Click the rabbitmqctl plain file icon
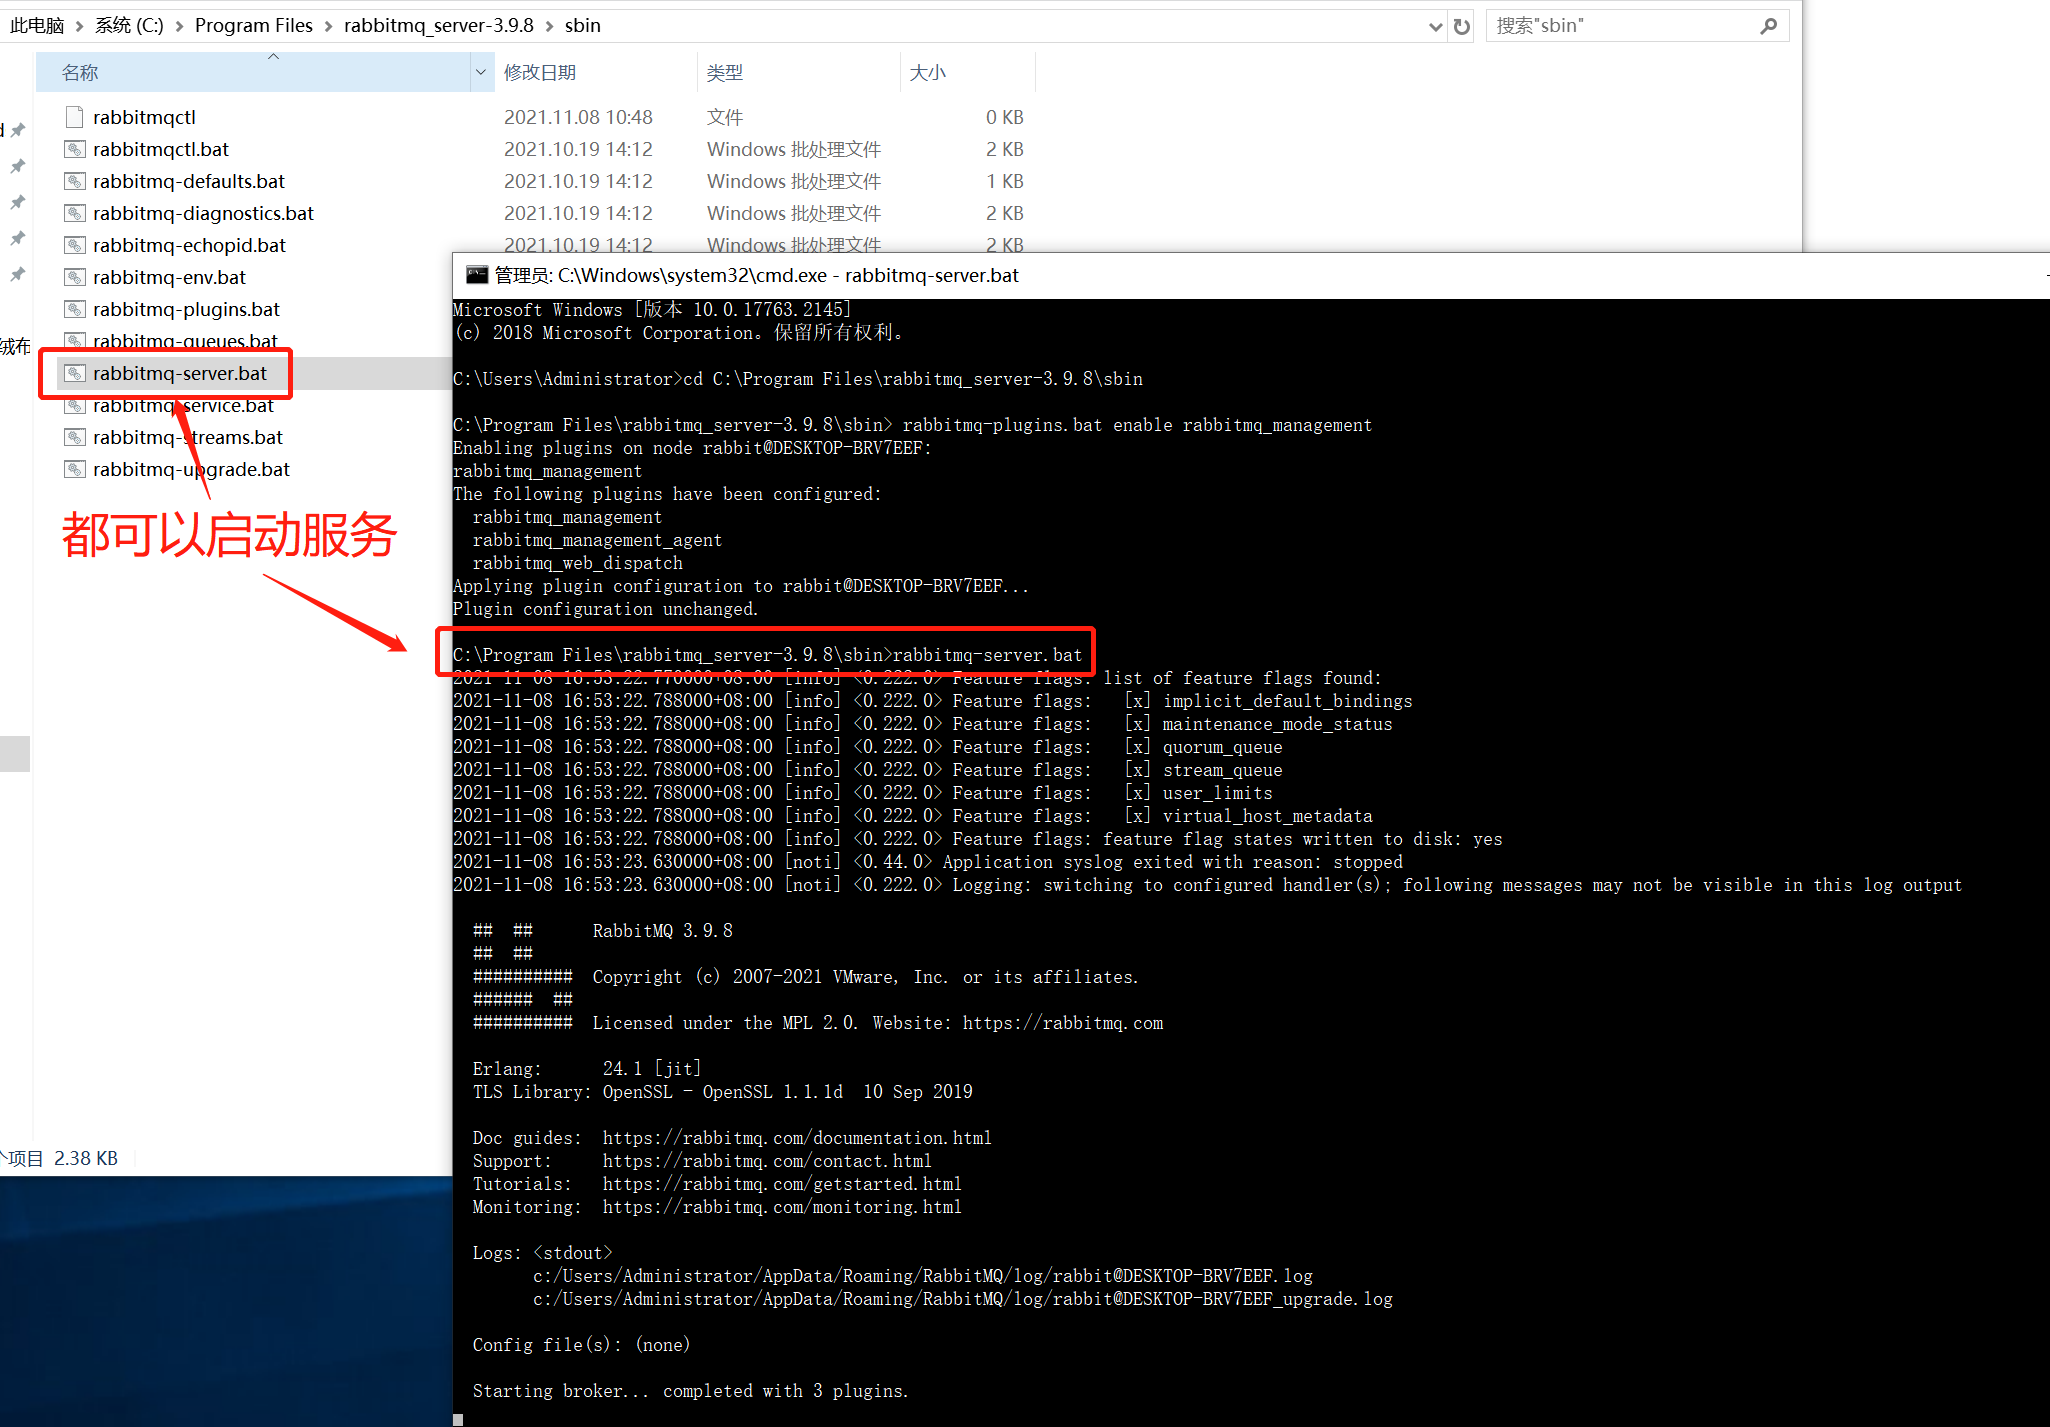Screen dimensions: 2050x1427 [73, 117]
